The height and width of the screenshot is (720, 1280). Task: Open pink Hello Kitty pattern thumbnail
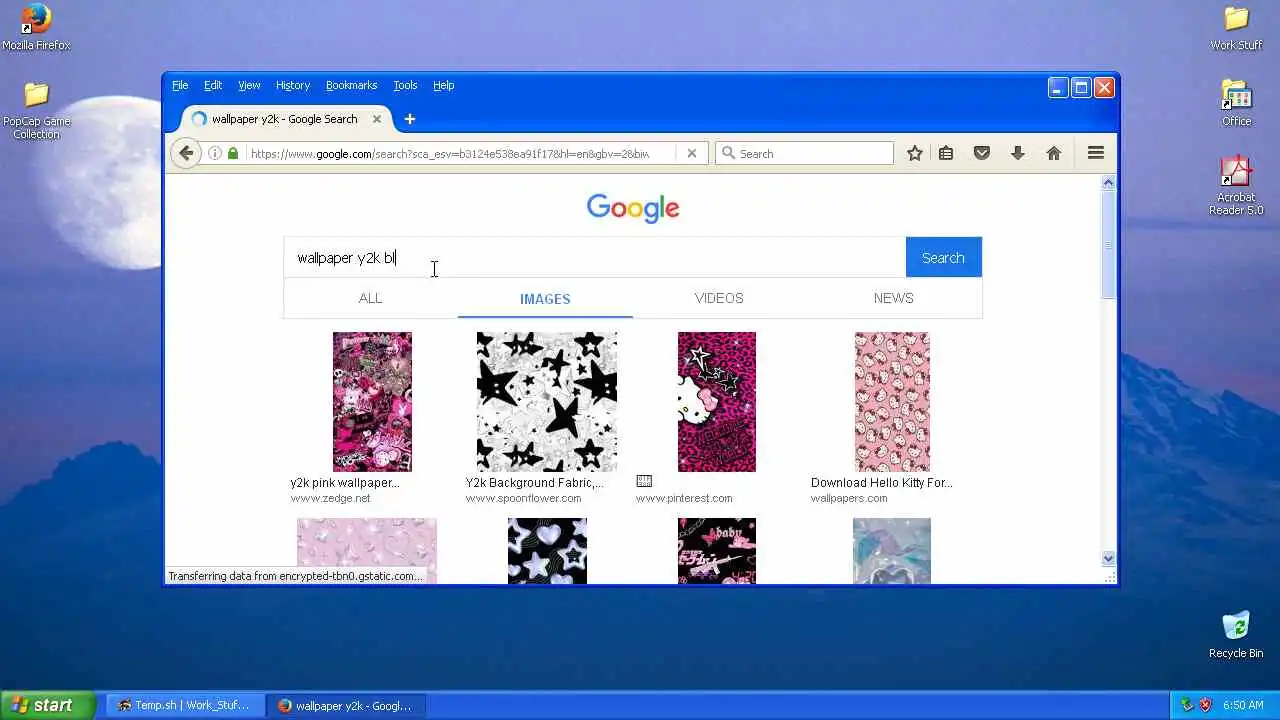point(892,402)
